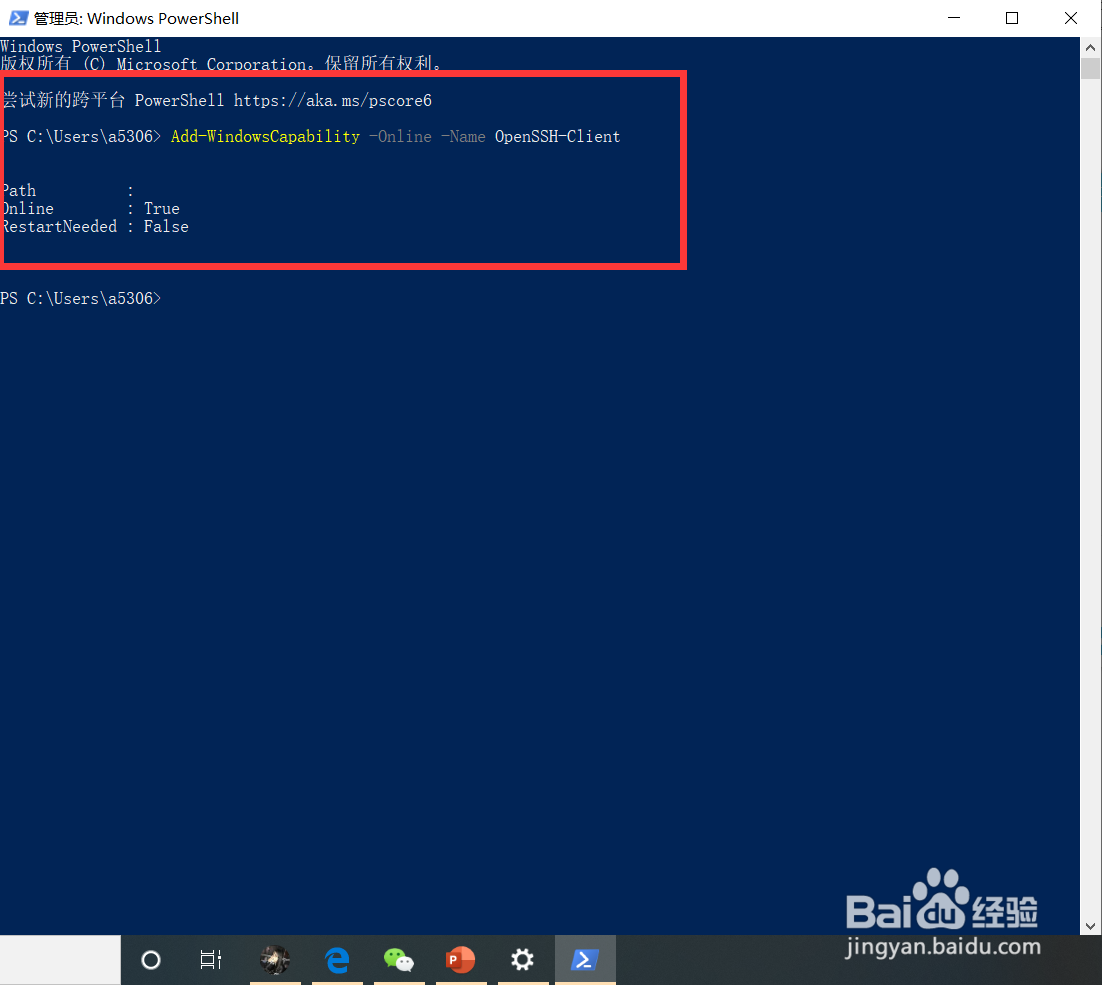Click the OpenSSH-Client argument text
This screenshot has height=985, width=1102.
(557, 136)
